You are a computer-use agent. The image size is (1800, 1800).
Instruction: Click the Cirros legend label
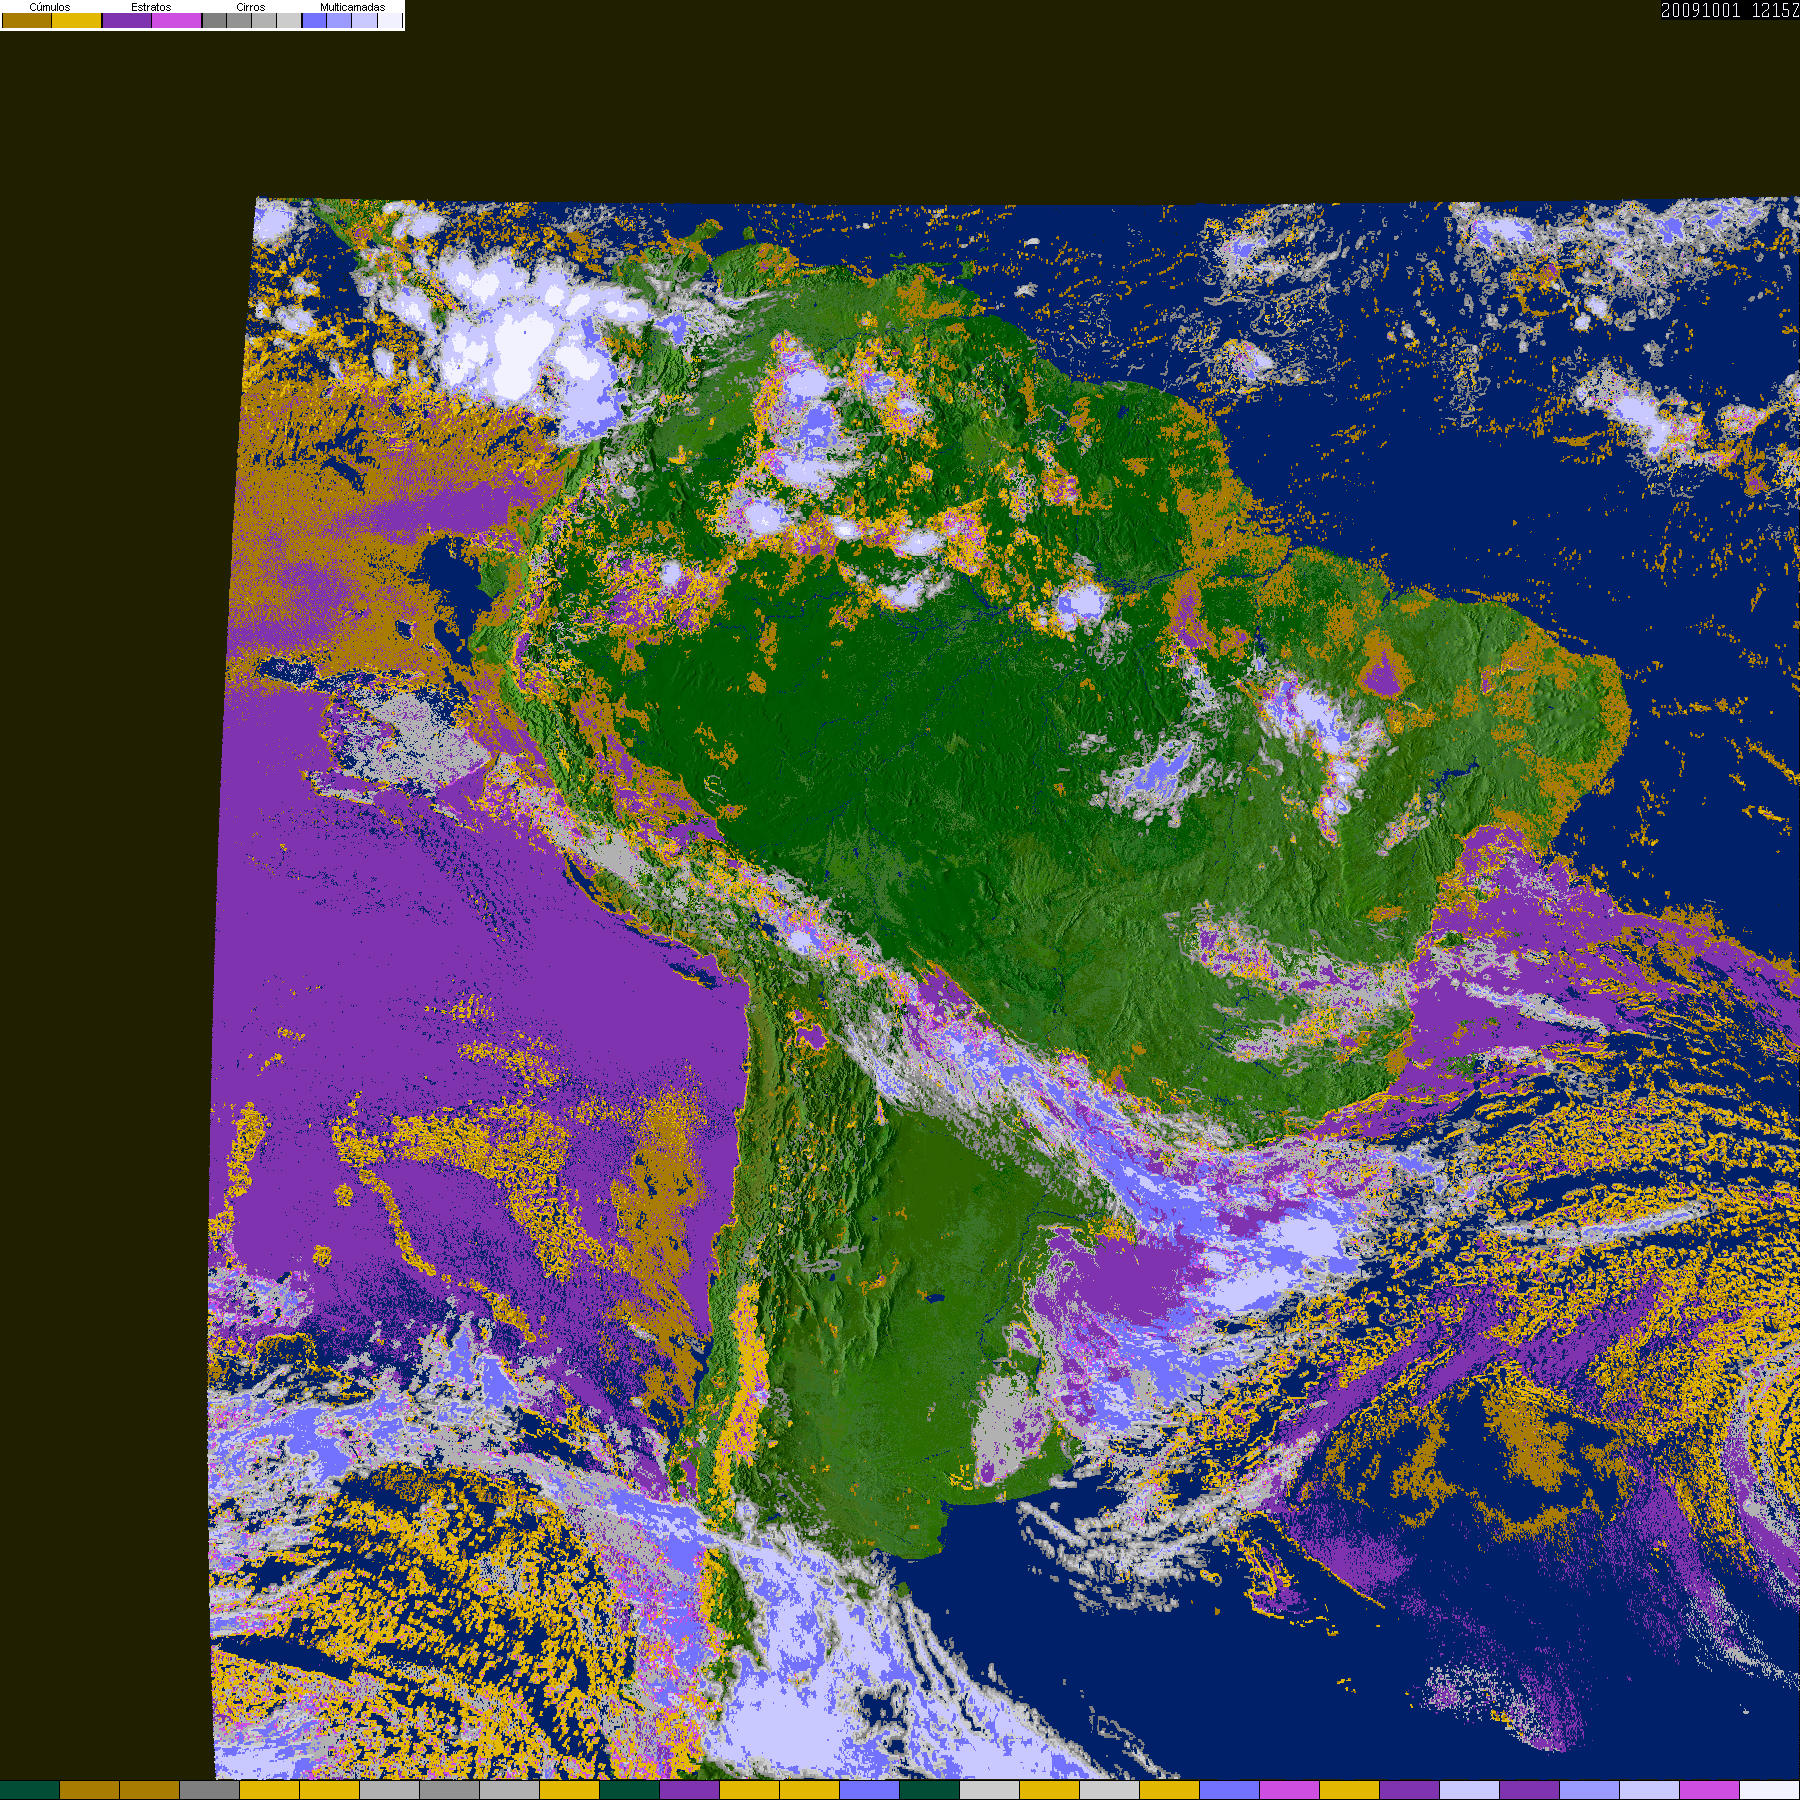(x=250, y=7)
